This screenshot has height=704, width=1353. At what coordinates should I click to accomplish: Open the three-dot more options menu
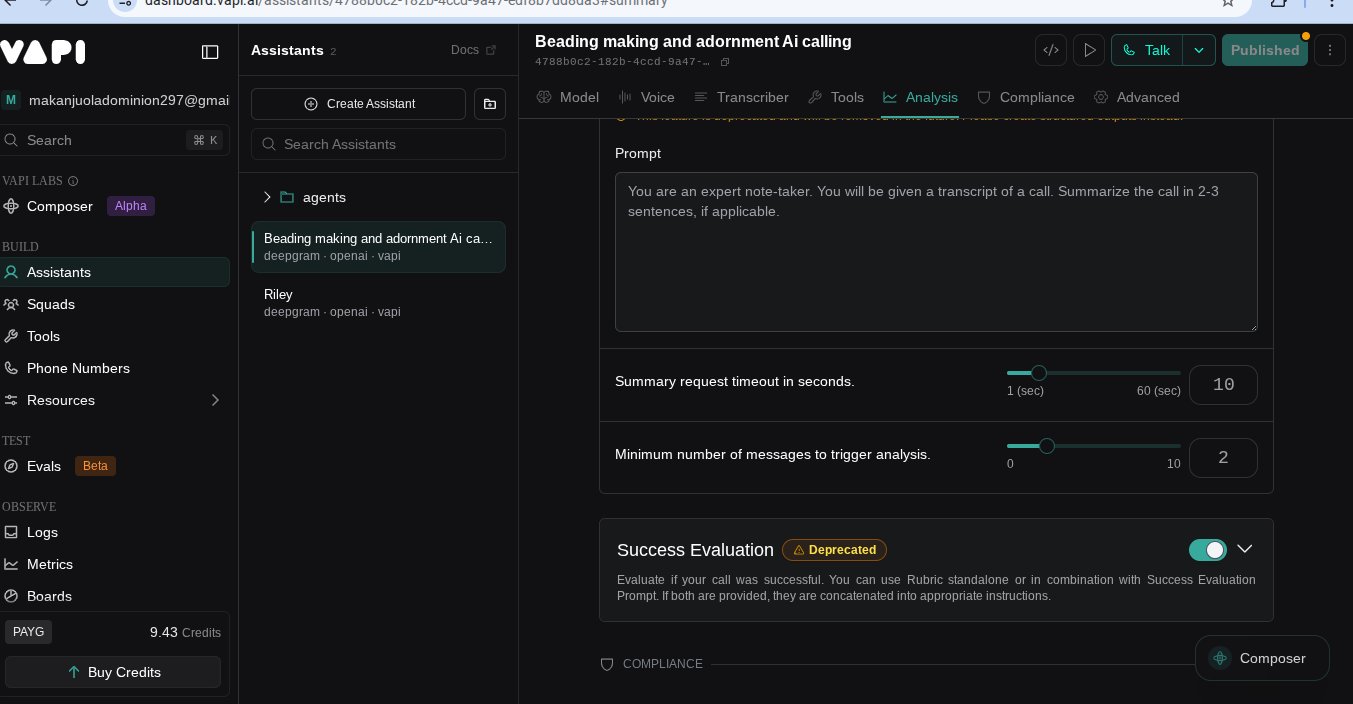coord(1329,50)
